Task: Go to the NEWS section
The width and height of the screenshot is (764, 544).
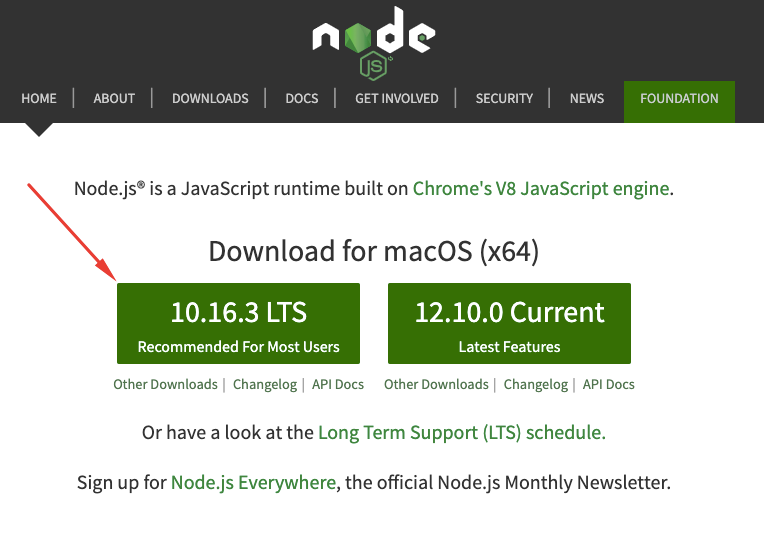Action: pyautogui.click(x=587, y=98)
